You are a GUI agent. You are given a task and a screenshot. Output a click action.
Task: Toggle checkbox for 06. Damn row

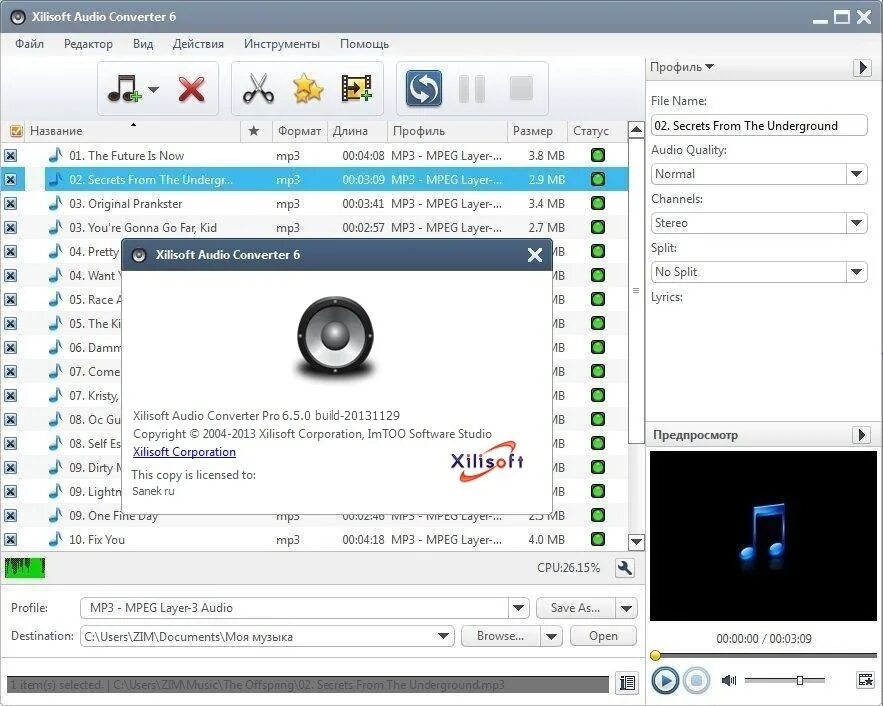[11, 348]
